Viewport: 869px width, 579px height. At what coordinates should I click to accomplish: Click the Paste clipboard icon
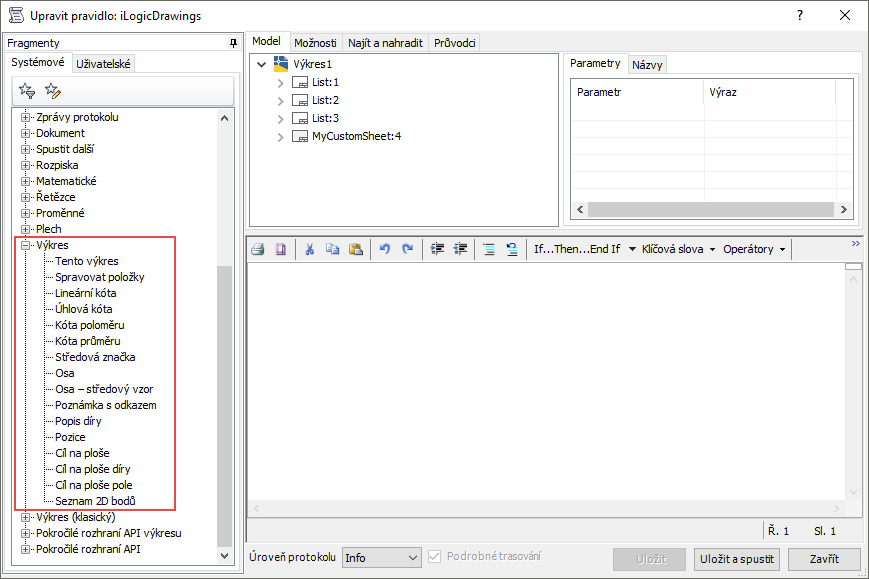point(356,249)
